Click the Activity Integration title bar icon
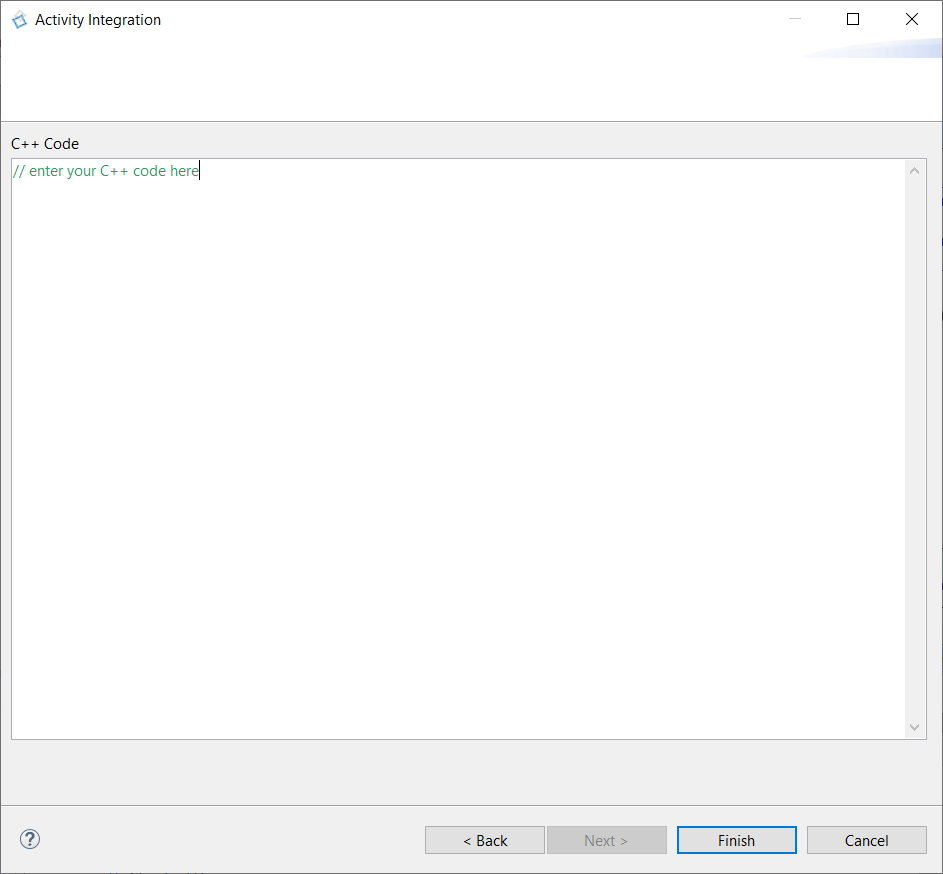 tap(19, 20)
